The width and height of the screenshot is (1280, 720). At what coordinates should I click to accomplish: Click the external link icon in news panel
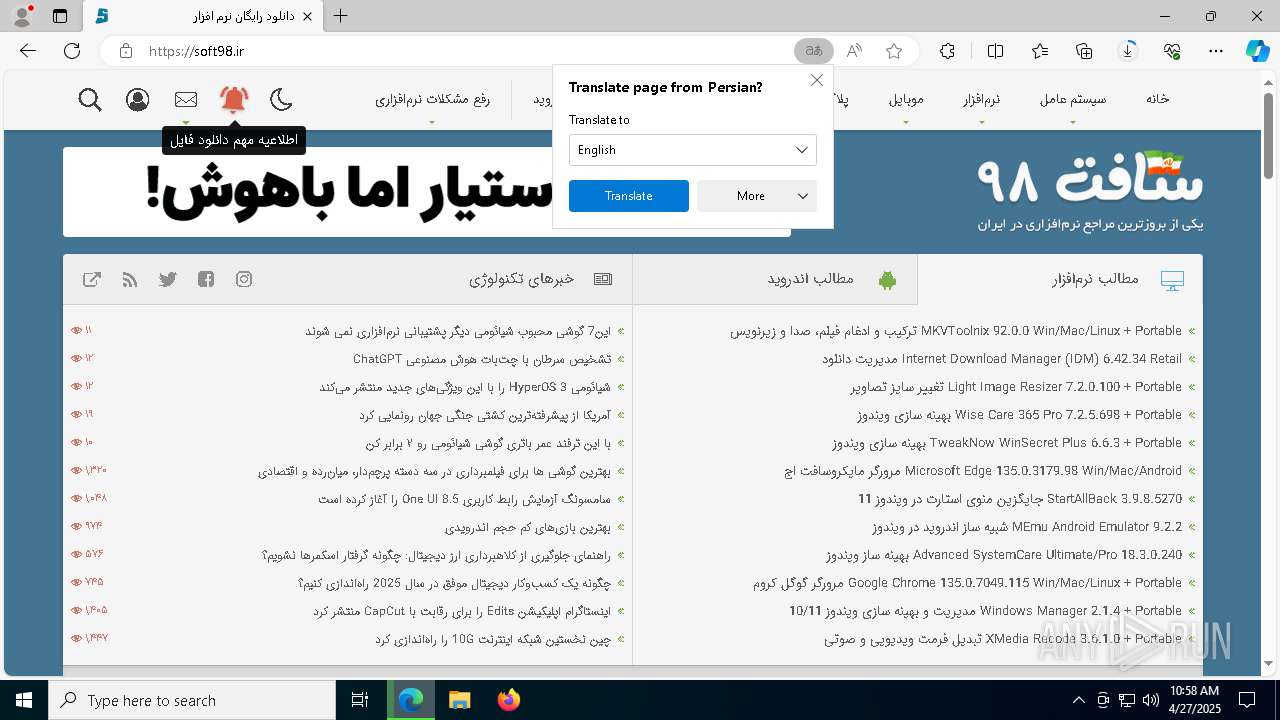pos(92,279)
